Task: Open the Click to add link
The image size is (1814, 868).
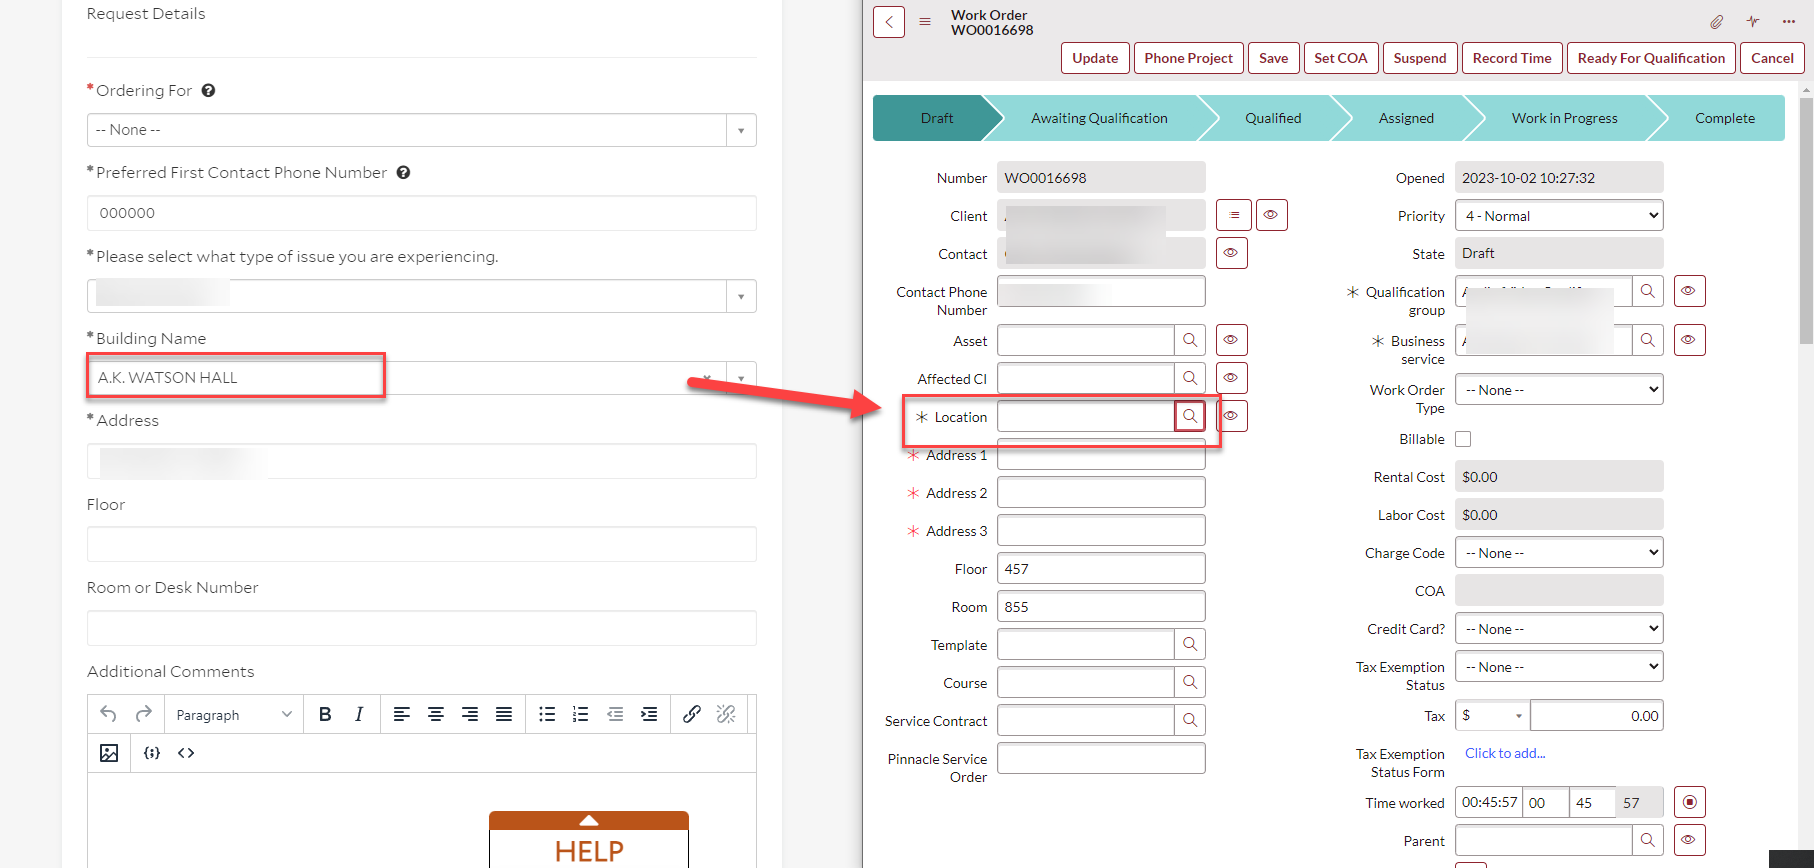Action: (x=1505, y=753)
